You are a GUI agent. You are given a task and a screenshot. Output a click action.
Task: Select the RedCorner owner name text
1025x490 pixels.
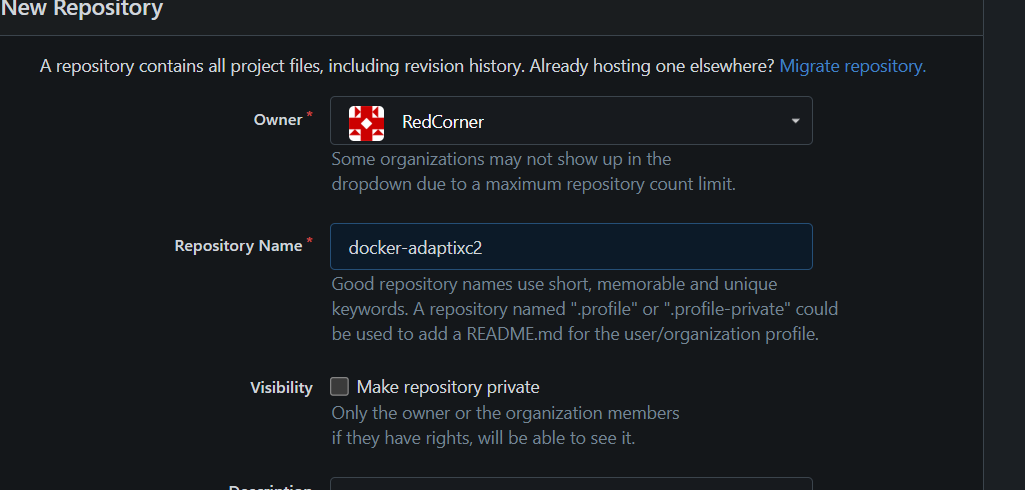(442, 122)
